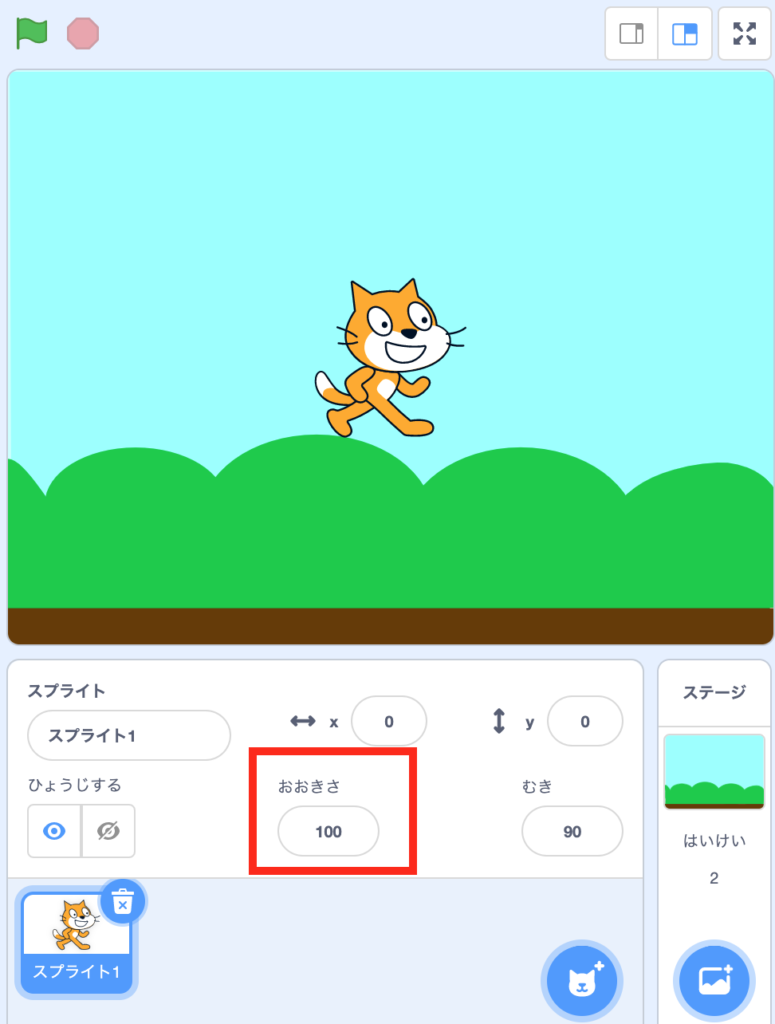Open the choose-a-backdrop button

(x=714, y=981)
